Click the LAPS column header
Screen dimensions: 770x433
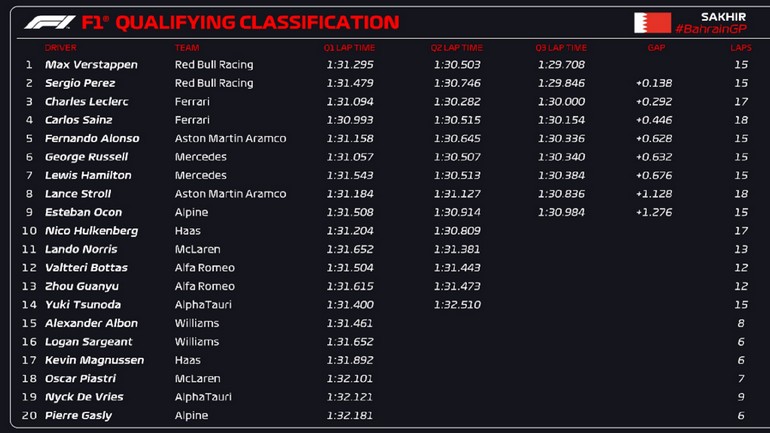741,47
